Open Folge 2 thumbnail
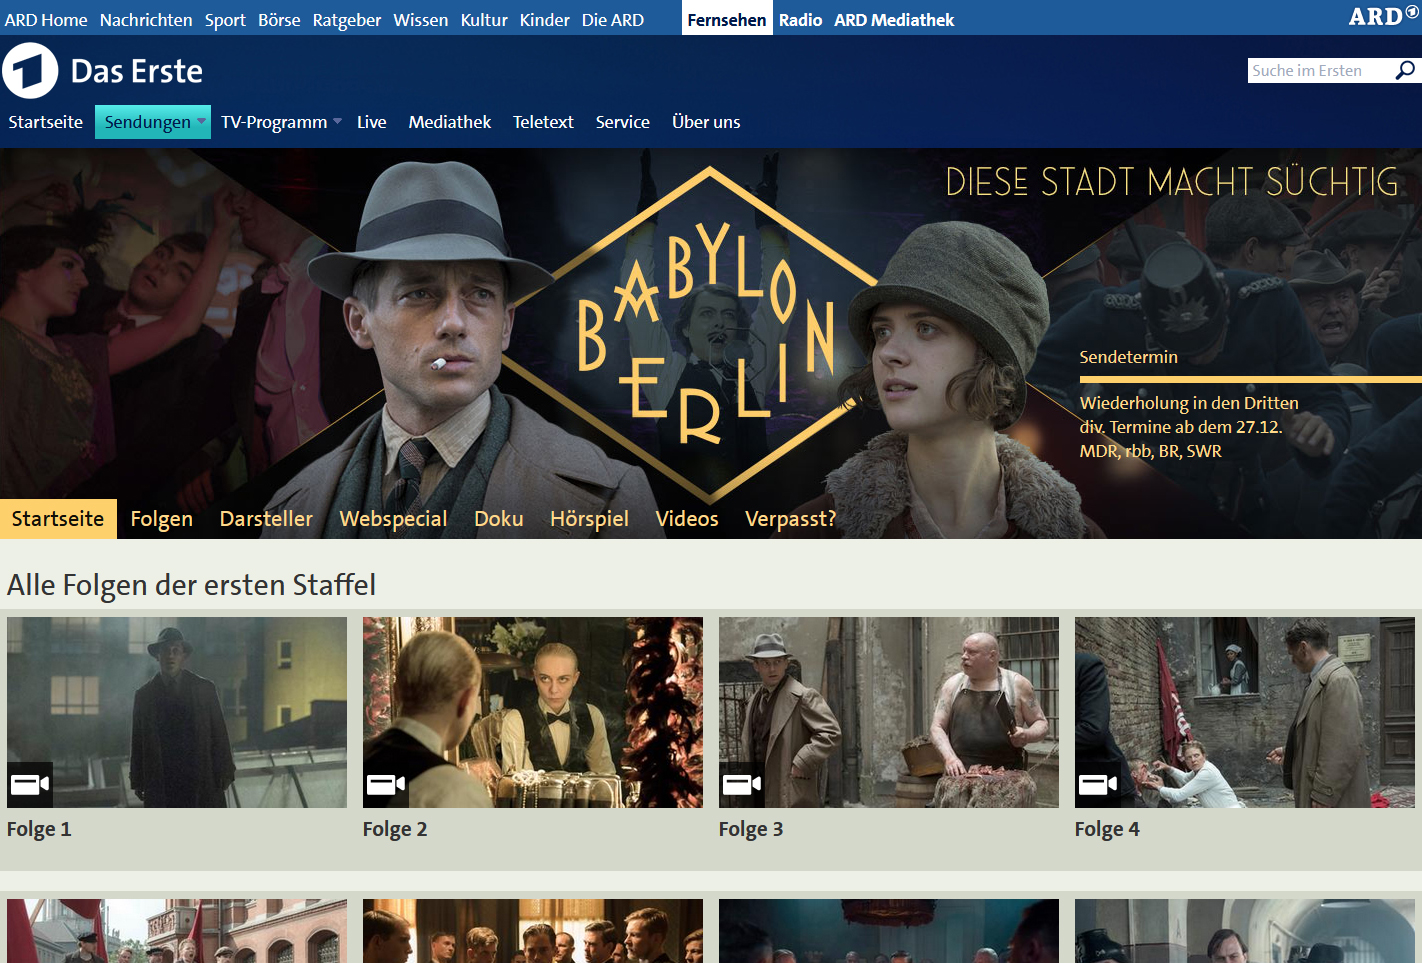This screenshot has height=963, width=1422. [x=533, y=712]
